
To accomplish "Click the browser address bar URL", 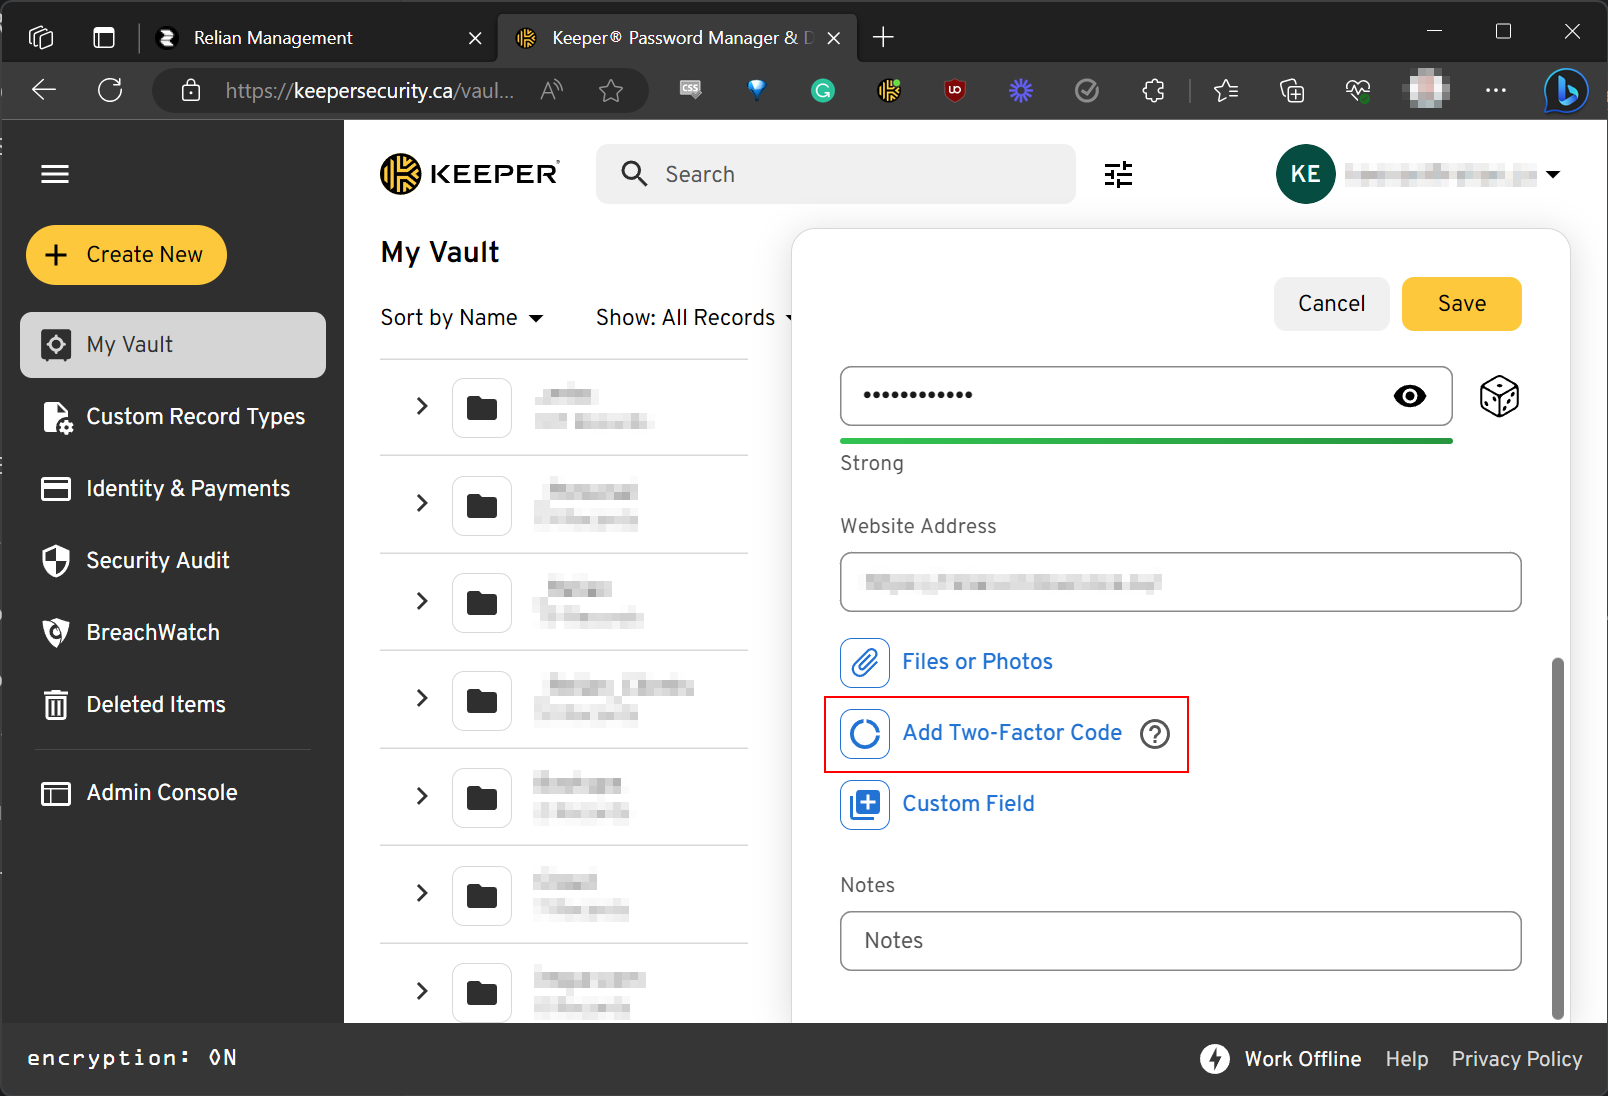I will 370,91.
